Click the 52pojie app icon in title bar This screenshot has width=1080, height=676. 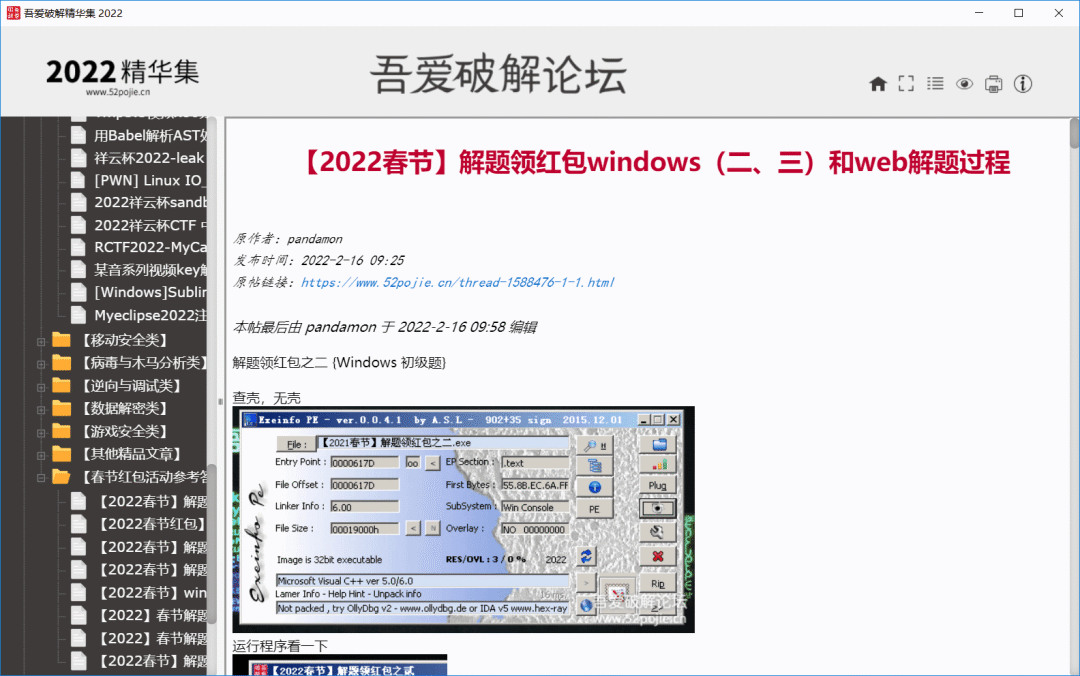(x=13, y=13)
